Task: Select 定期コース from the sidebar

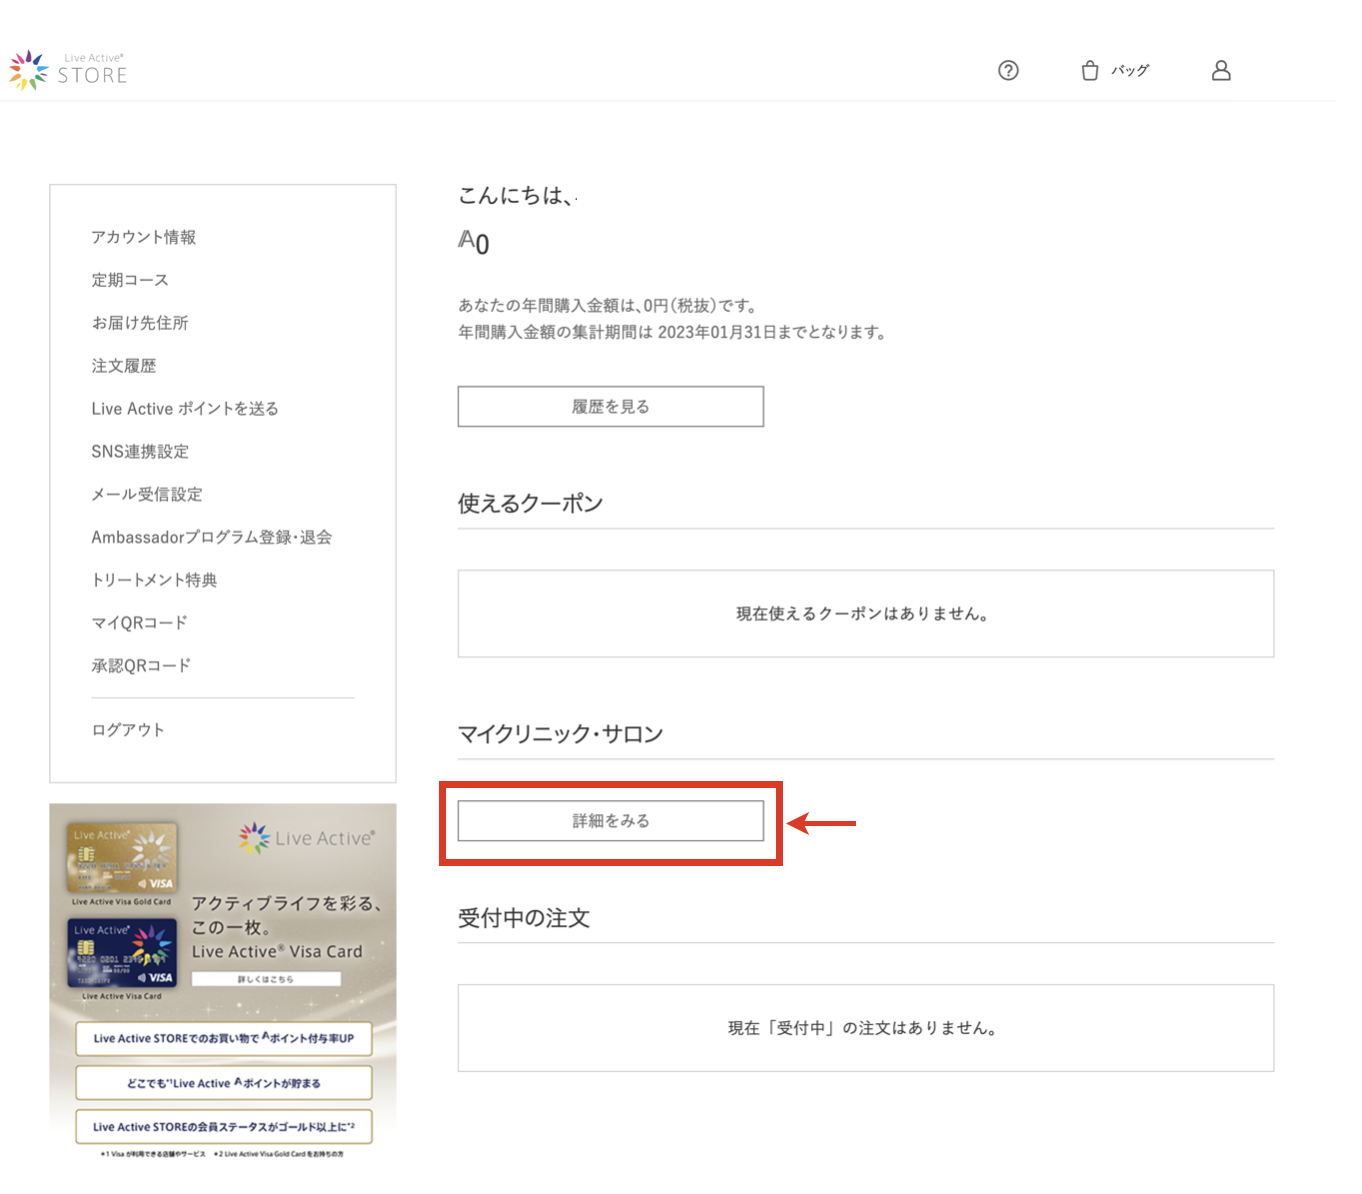Action: (130, 280)
